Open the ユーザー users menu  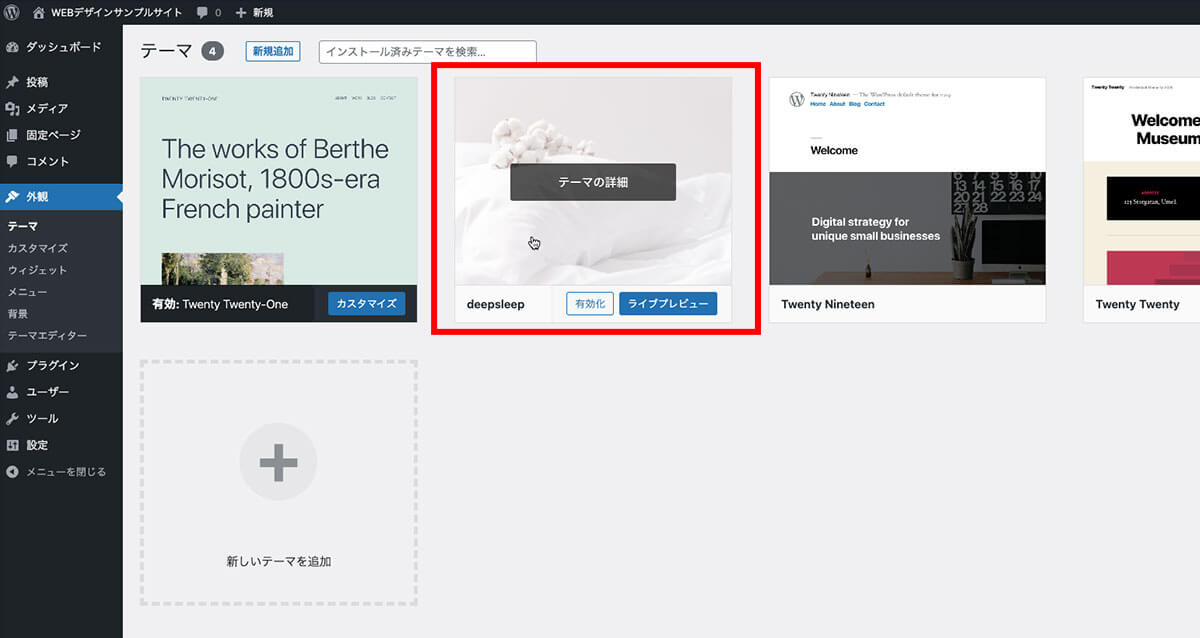pyautogui.click(x=47, y=392)
